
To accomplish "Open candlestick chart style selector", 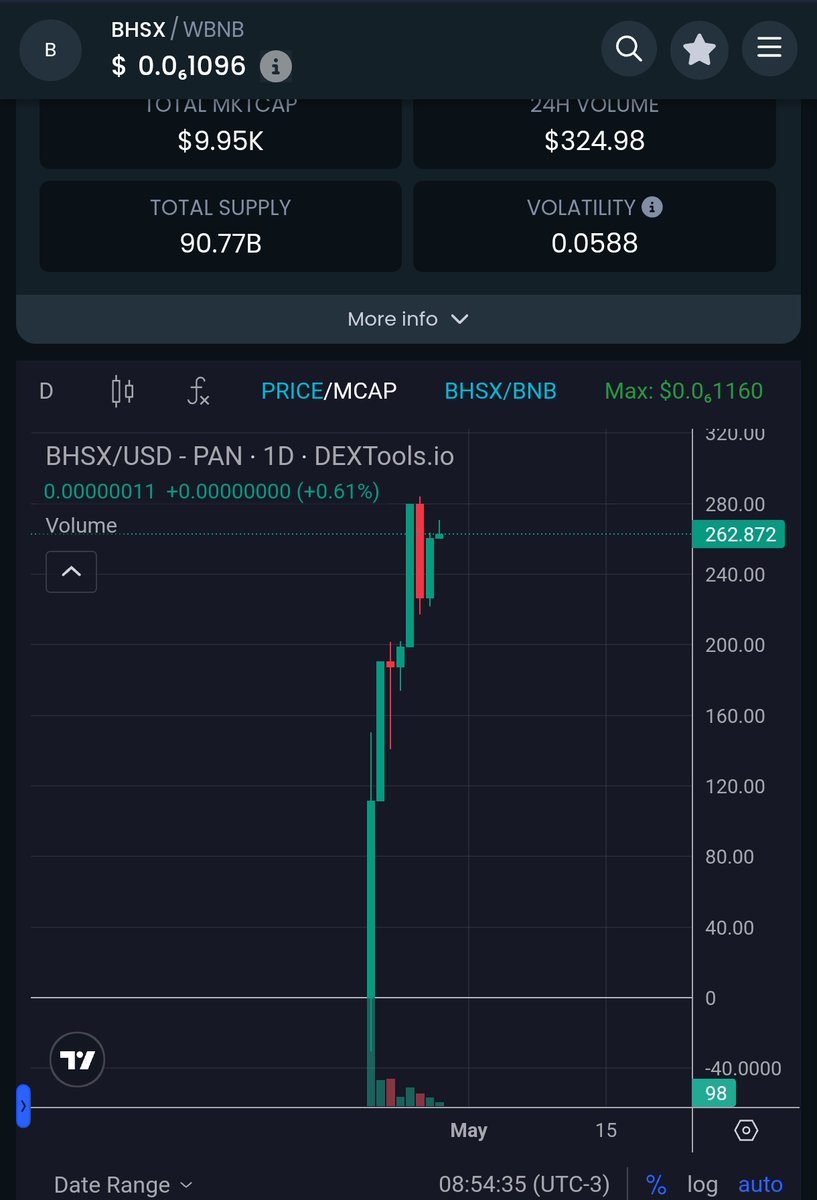I will point(122,390).
